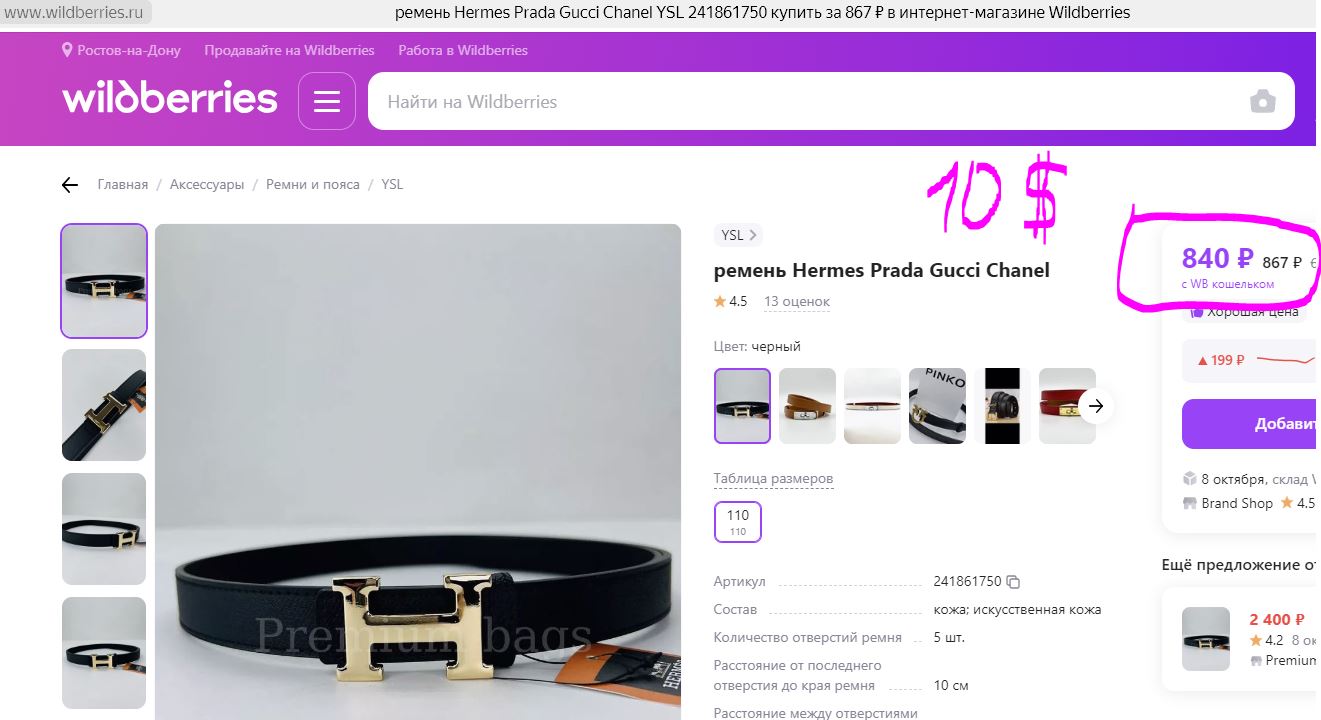Open Аксессуары breadcrumb

(207, 185)
